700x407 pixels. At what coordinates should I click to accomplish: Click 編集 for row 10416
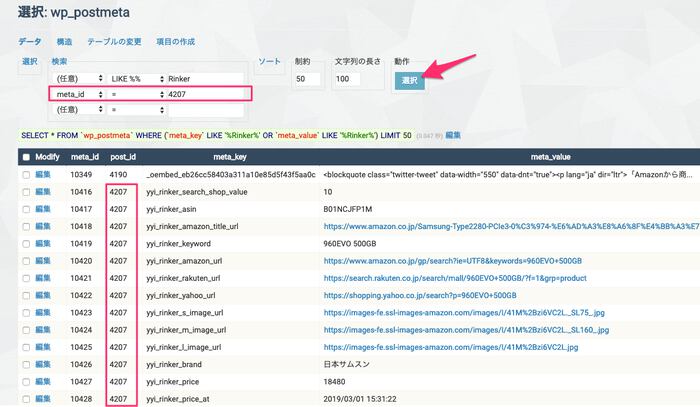(x=43, y=192)
